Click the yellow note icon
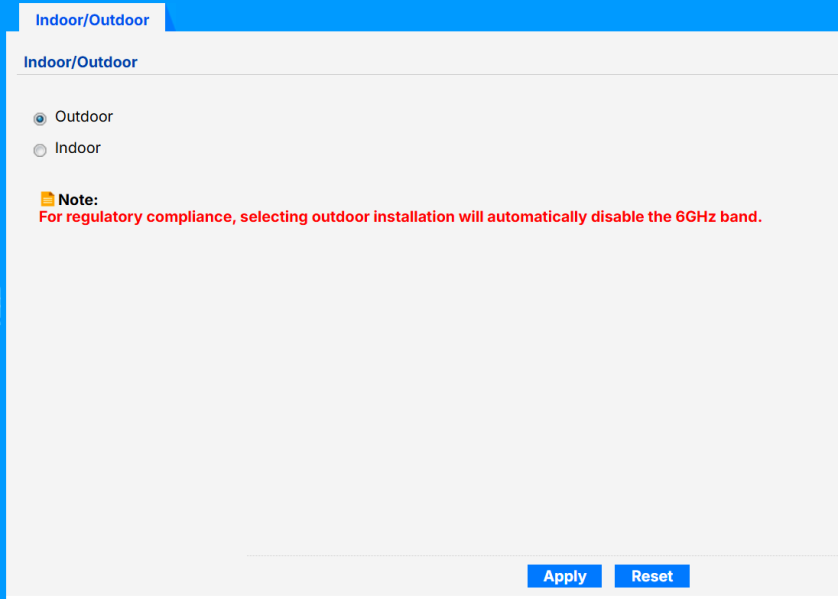The width and height of the screenshot is (838, 599). coord(47,199)
